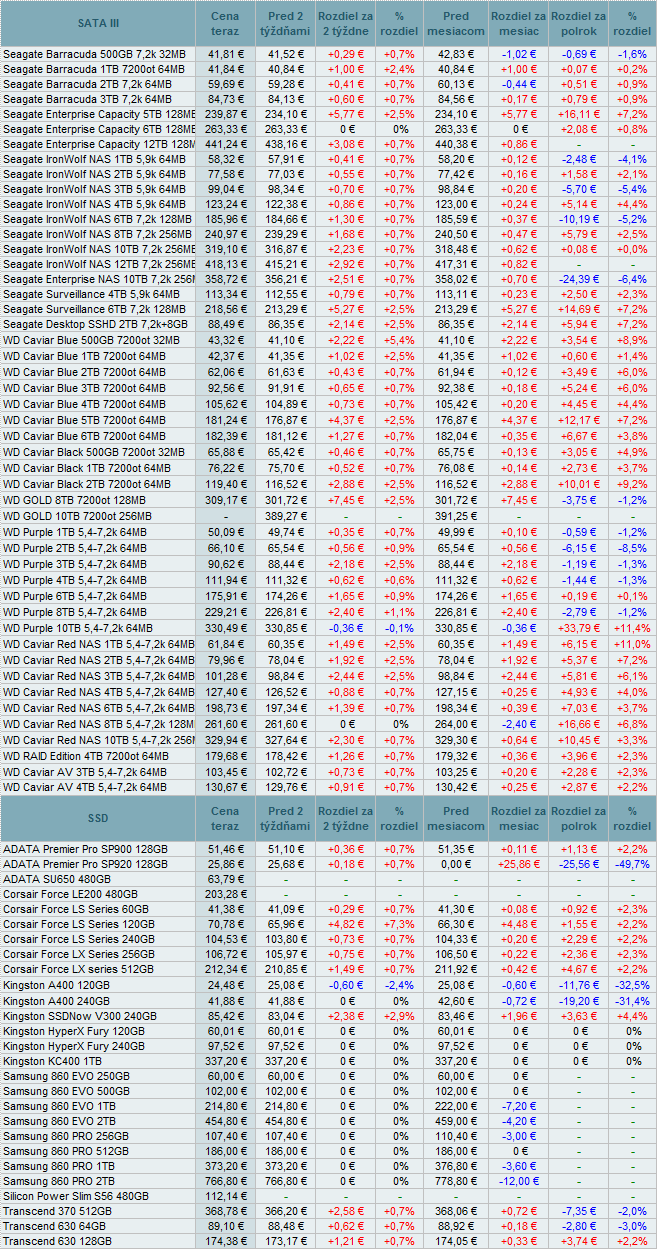
Task: Select Cena teraz header in SATA III table
Action: (x=225, y=24)
